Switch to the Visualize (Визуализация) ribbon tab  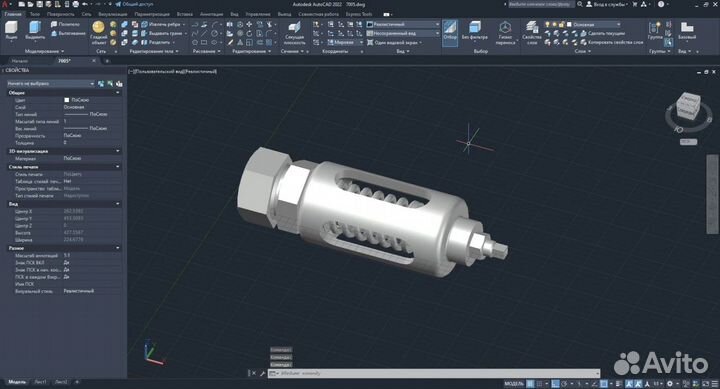click(x=112, y=14)
